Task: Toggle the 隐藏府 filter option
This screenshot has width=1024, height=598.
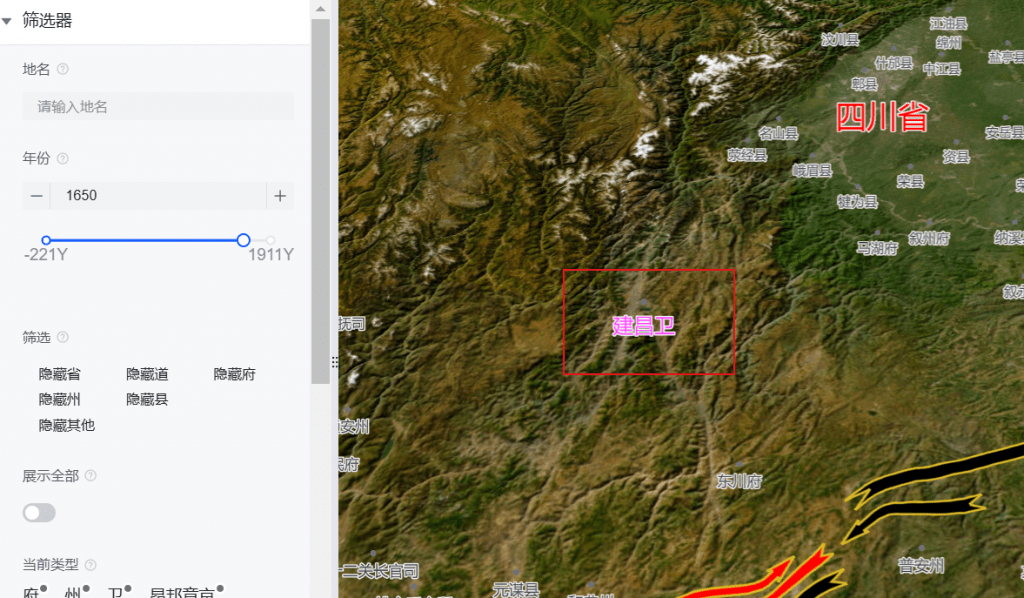Action: [x=234, y=374]
